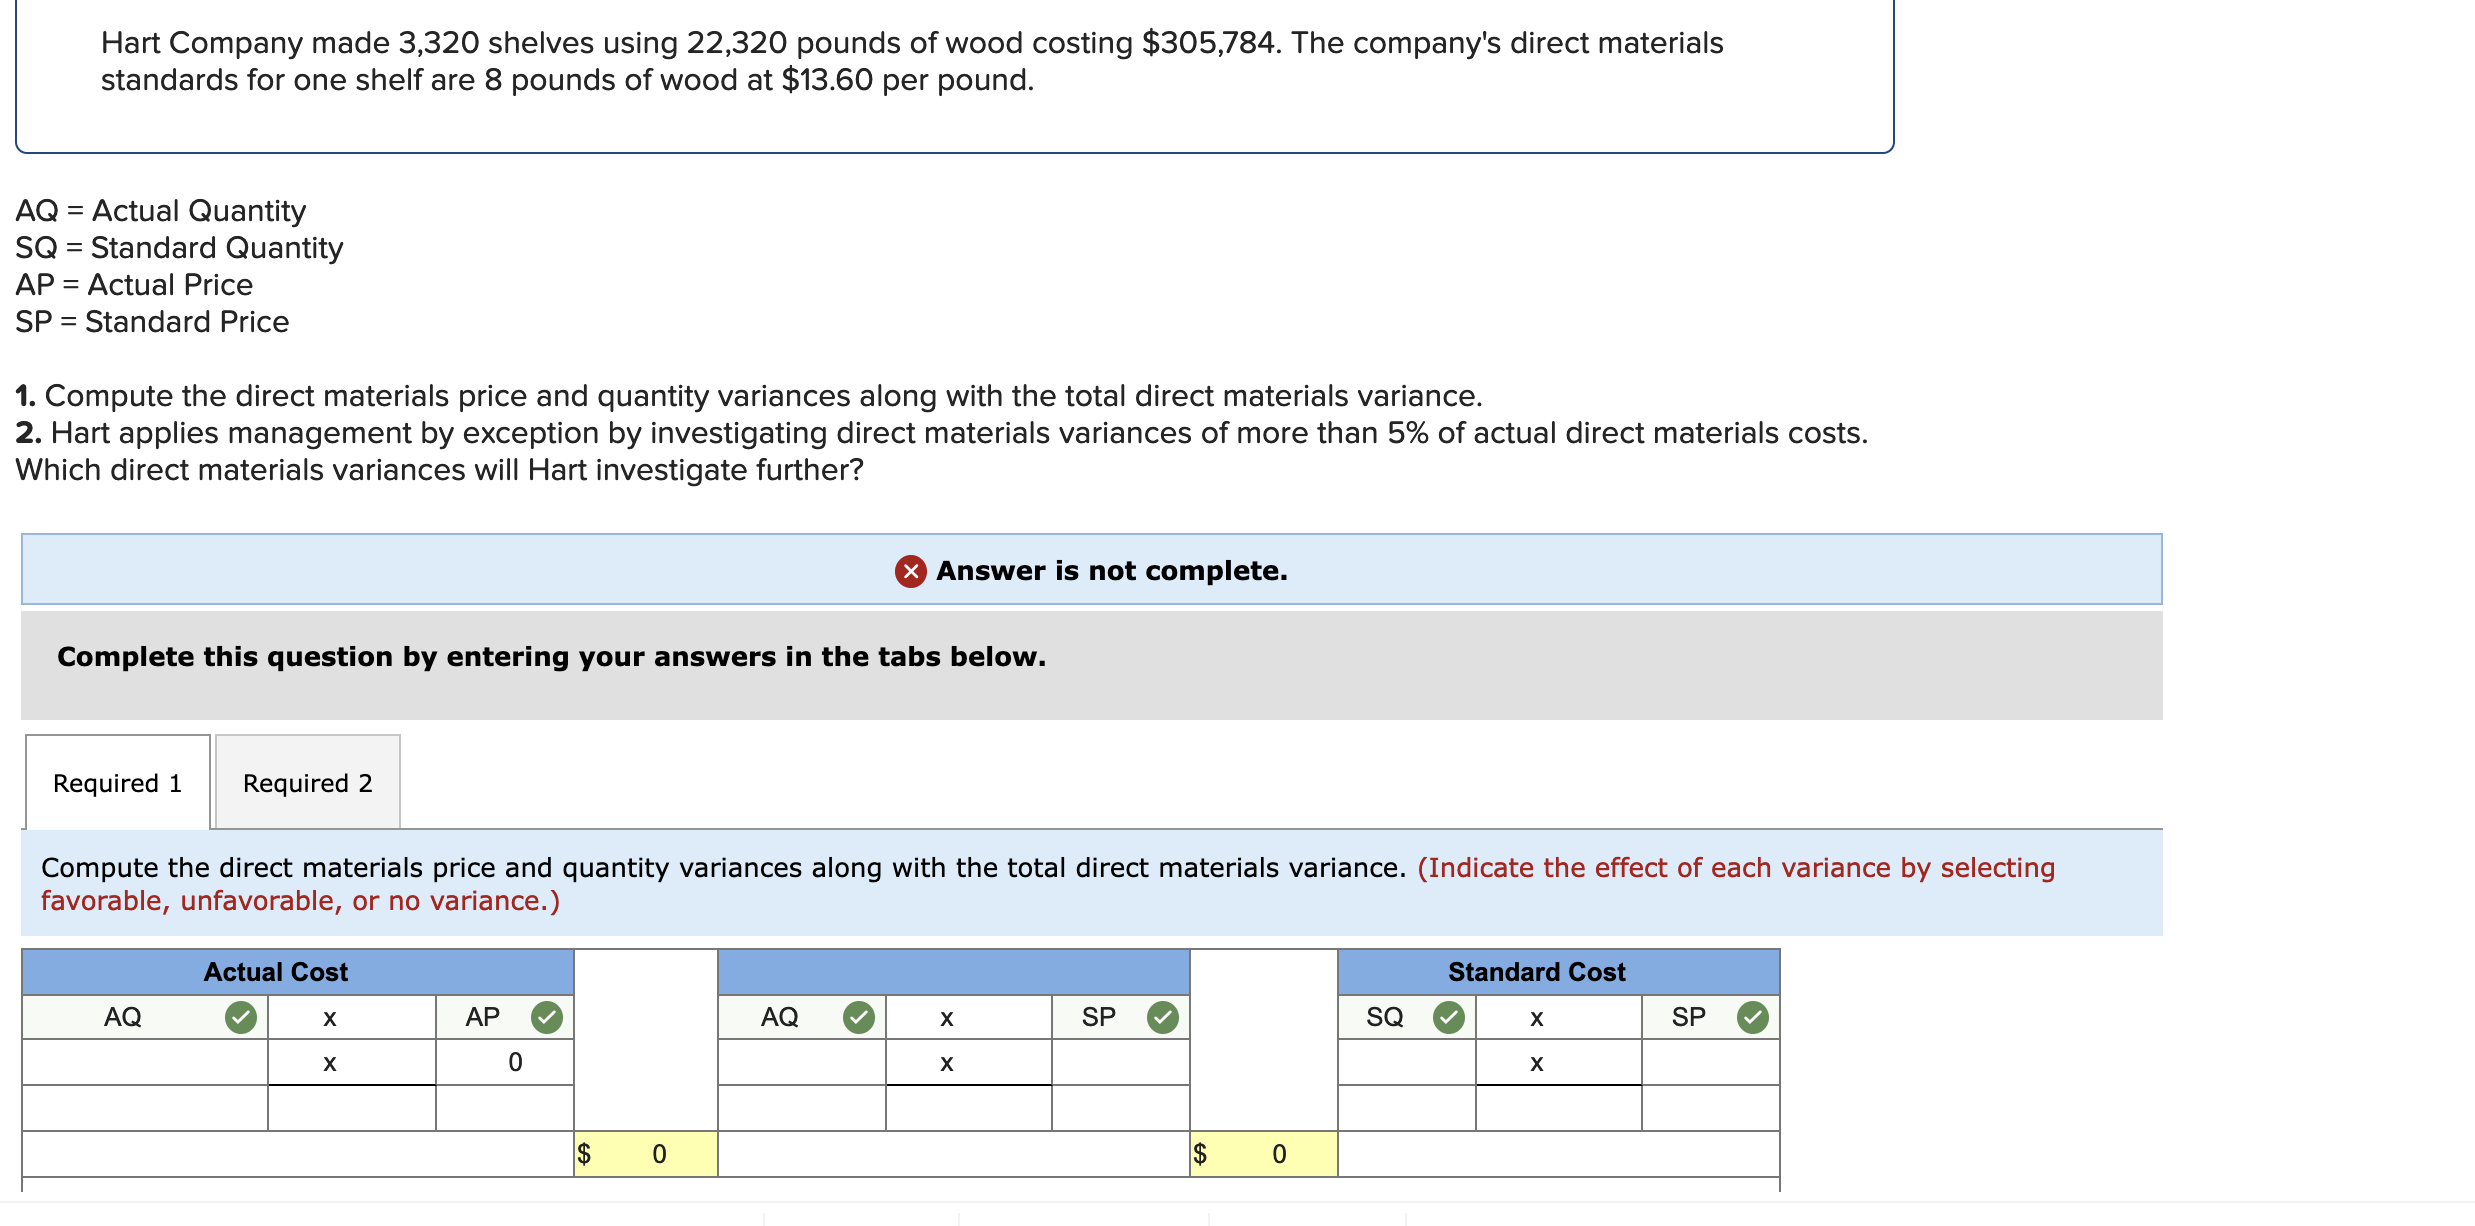
Task: Open the middle section SP dropdown
Action: (1098, 1017)
